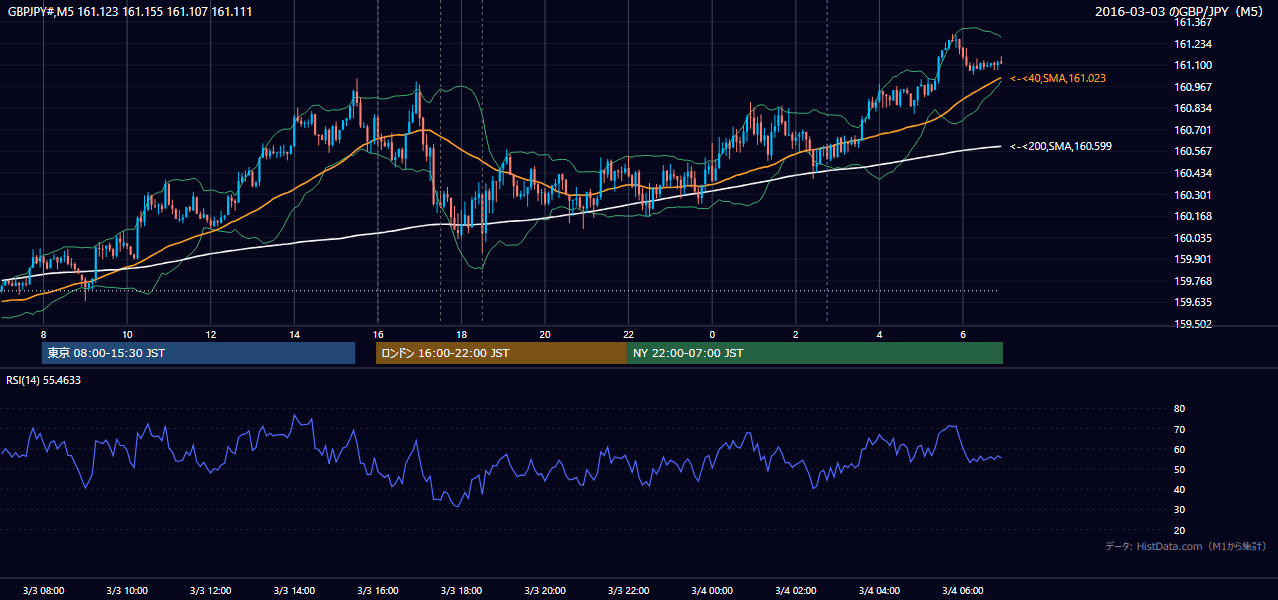Image resolution: width=1278 pixels, height=600 pixels.
Task: Click the bottom time label 3/3 16:00
Action: [377, 590]
